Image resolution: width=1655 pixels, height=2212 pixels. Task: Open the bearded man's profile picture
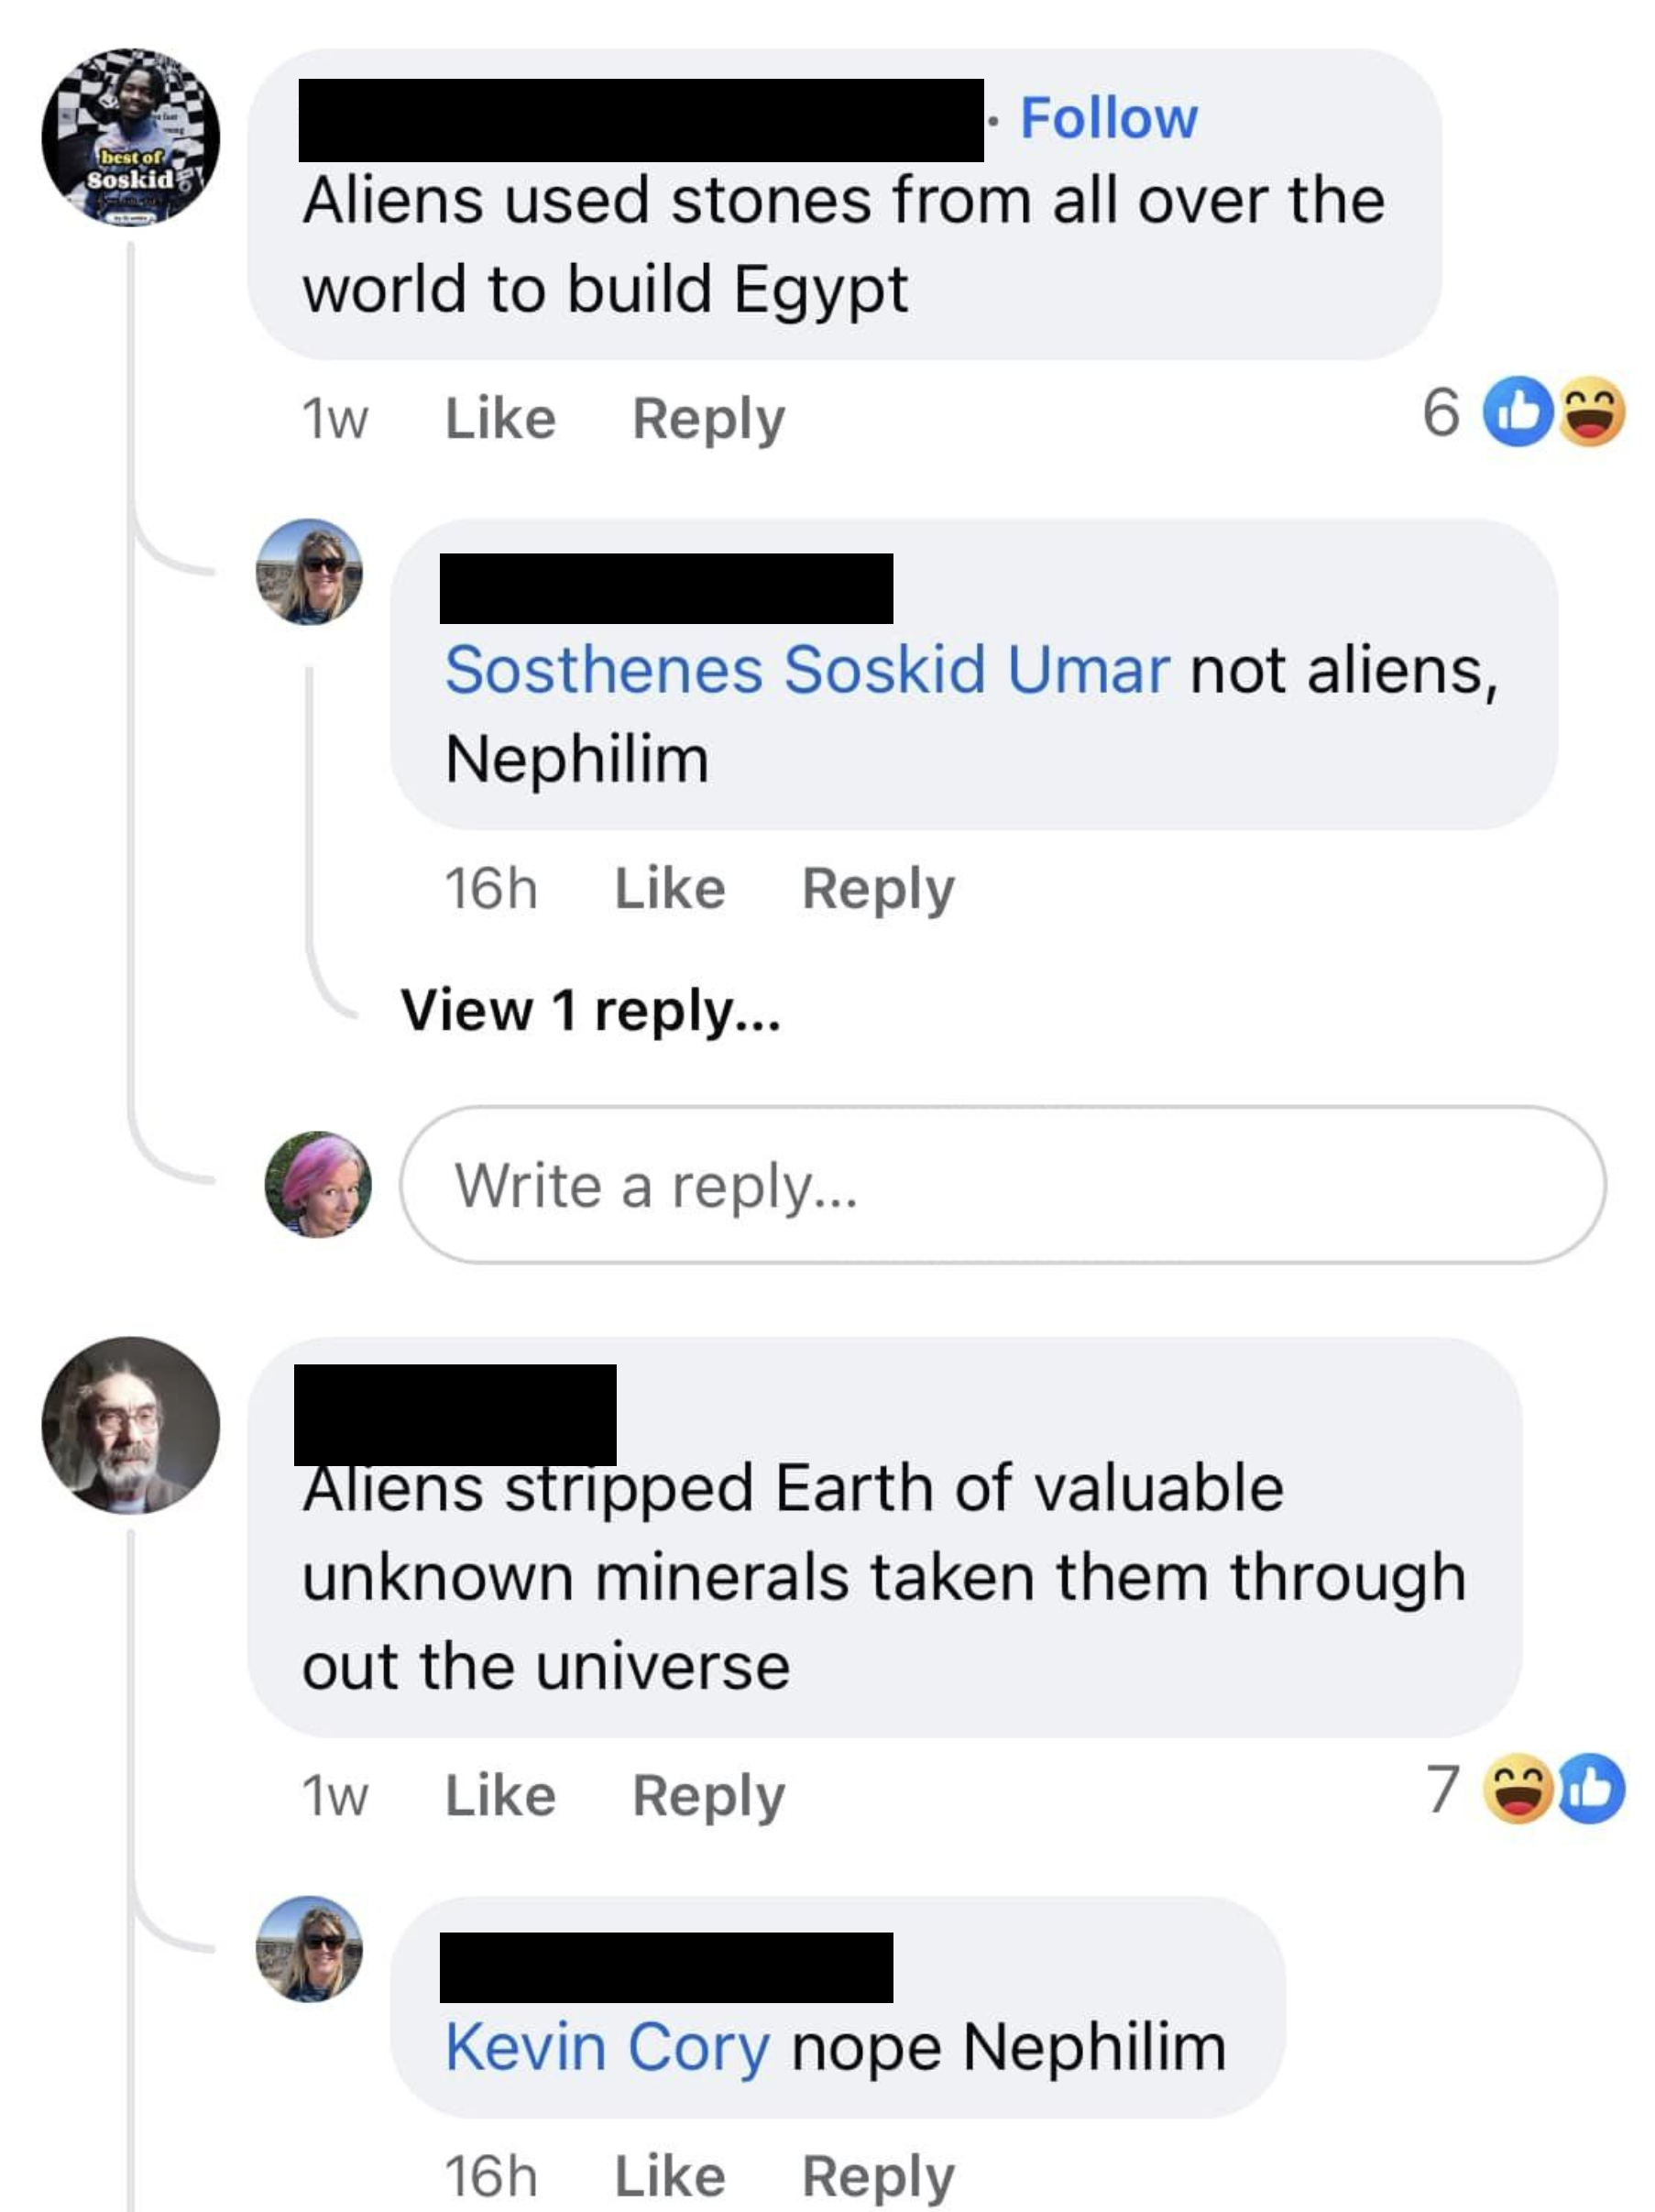(x=130, y=1426)
